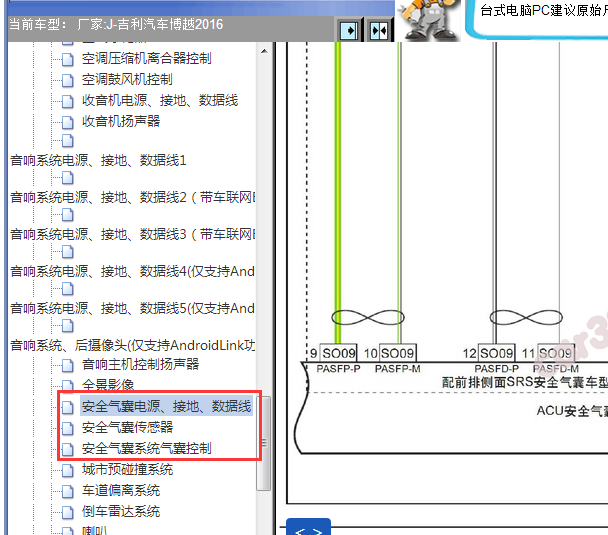Click 配前排侧面SRS安全气囊车型 diagram label
The width and height of the screenshot is (608, 535).
pyautogui.click(x=525, y=383)
